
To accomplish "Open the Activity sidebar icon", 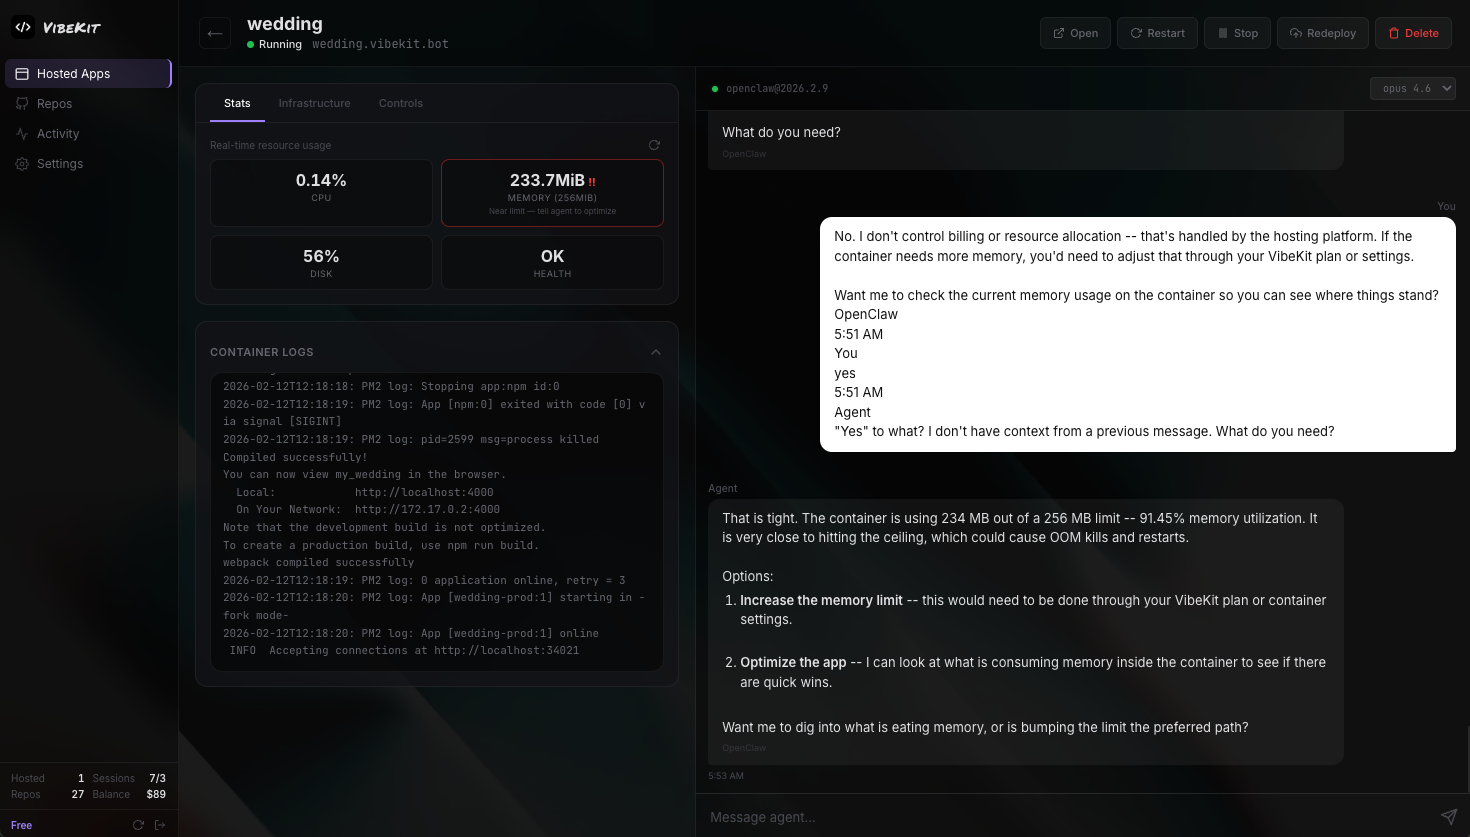I will 21,133.
